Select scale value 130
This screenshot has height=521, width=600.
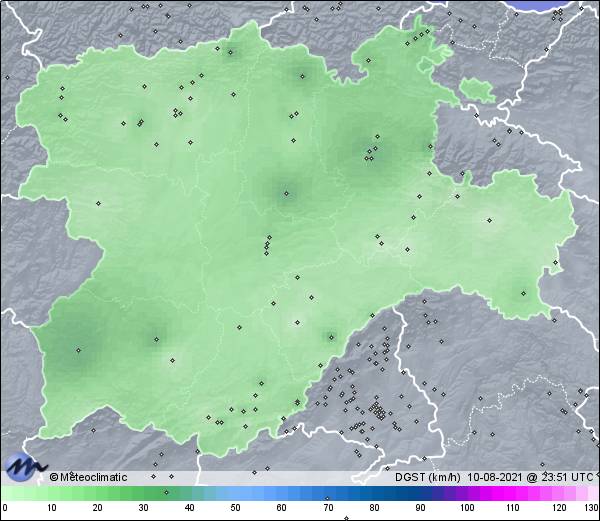point(592,508)
